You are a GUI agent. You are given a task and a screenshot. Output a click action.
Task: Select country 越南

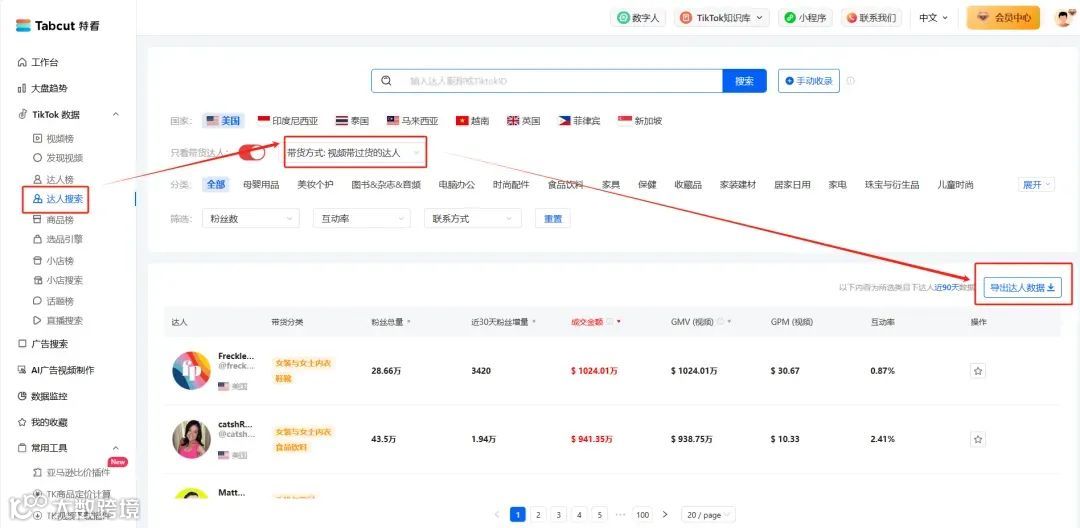[472, 120]
